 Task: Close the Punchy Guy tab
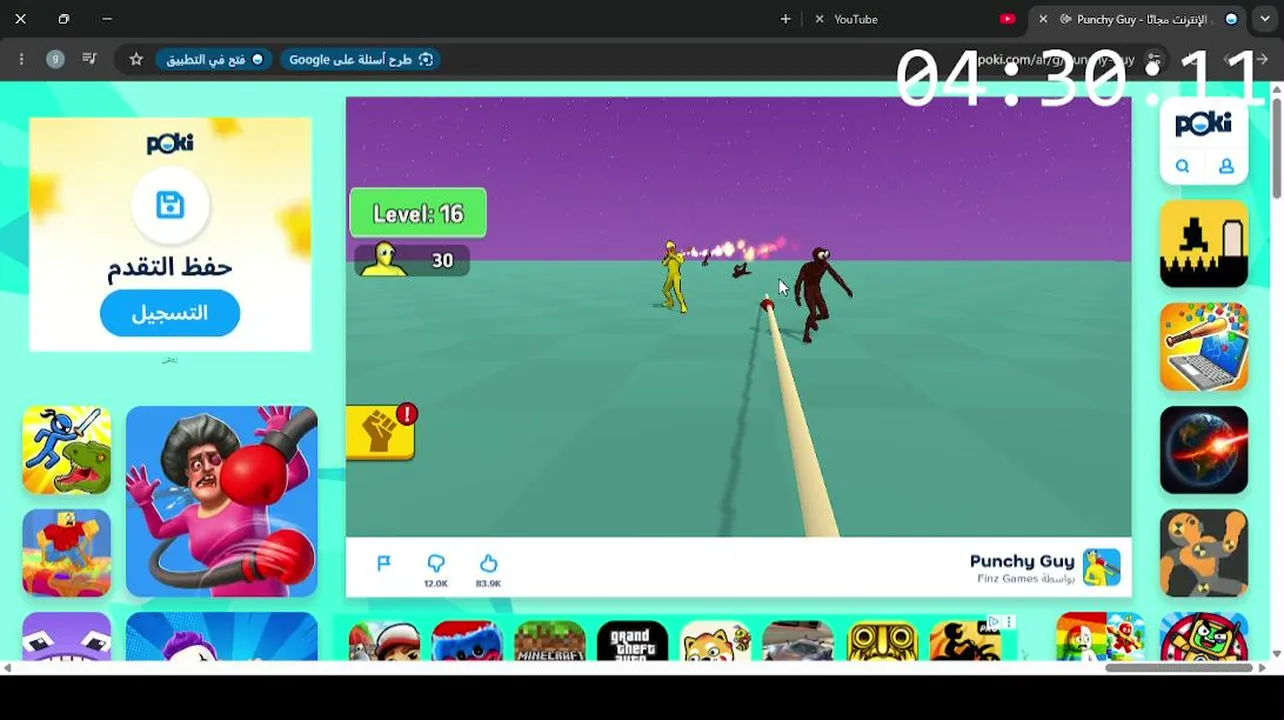coord(1043,19)
